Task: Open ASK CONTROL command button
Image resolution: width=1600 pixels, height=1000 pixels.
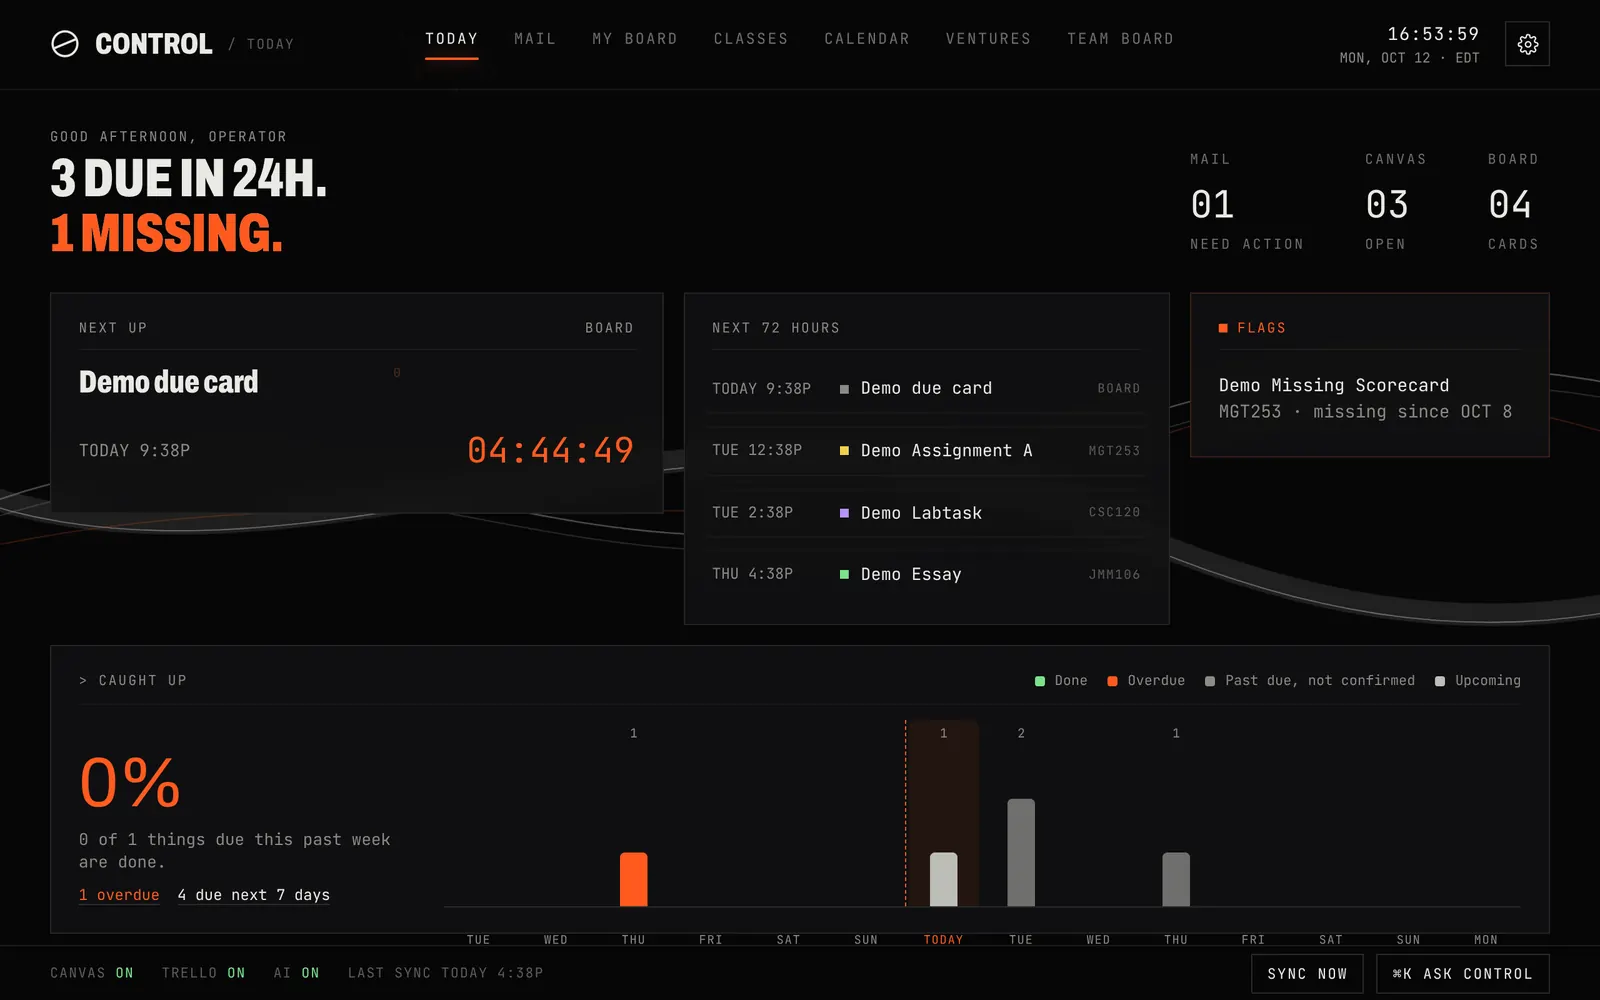Action: [1463, 974]
